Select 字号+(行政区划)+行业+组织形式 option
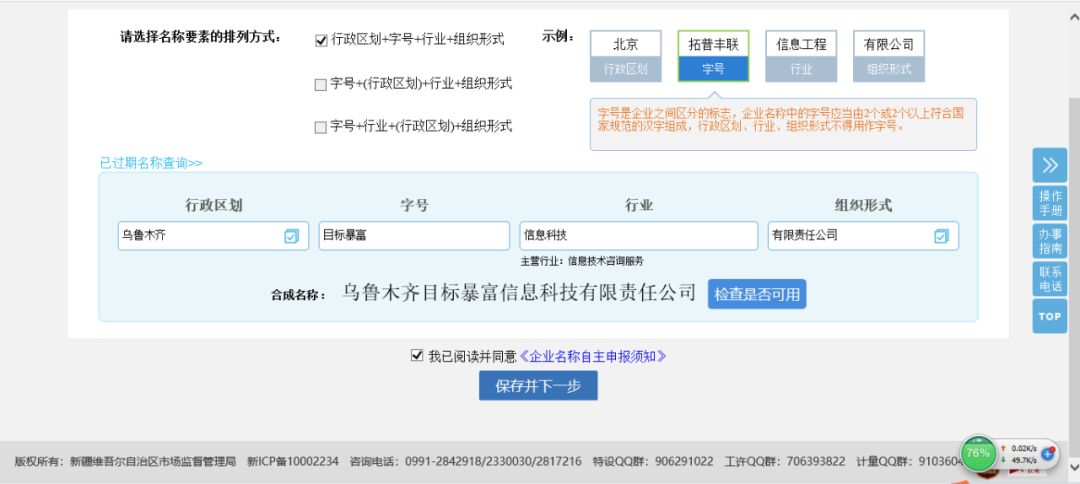 (x=321, y=84)
